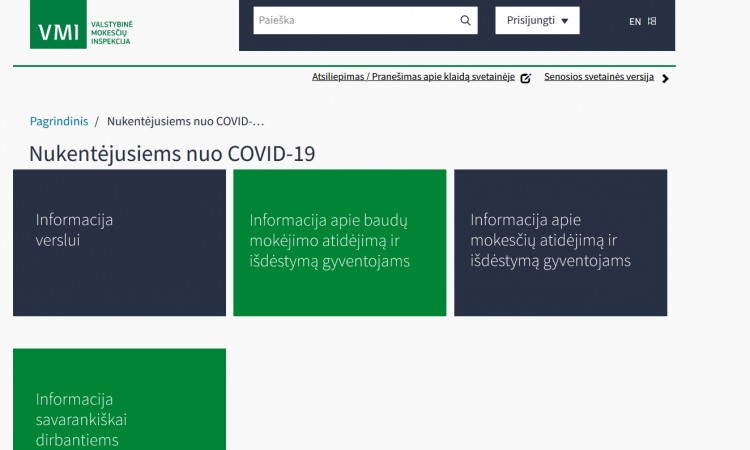Open Senosios svetainės versija link
Viewport: 750px width, 450px height.
pyautogui.click(x=599, y=77)
